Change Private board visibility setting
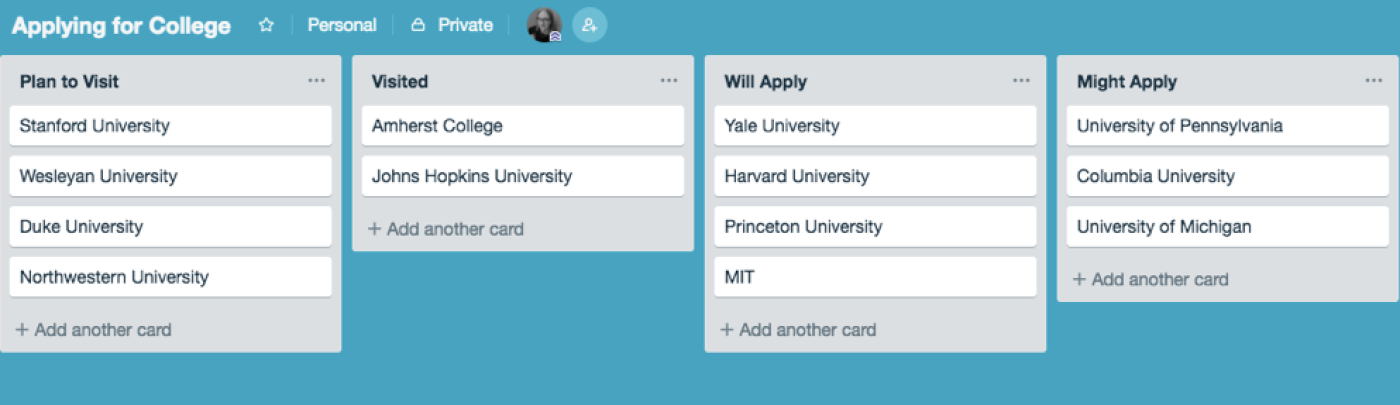The width and height of the screenshot is (1400, 405). (x=452, y=26)
